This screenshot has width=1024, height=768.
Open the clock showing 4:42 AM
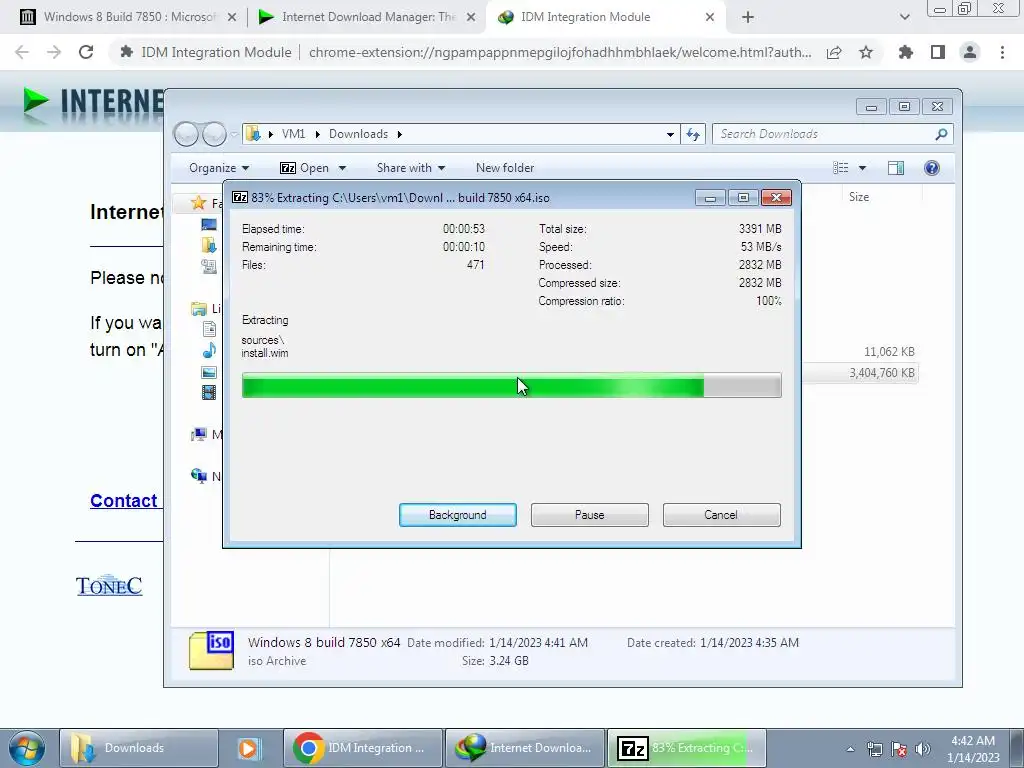973,748
